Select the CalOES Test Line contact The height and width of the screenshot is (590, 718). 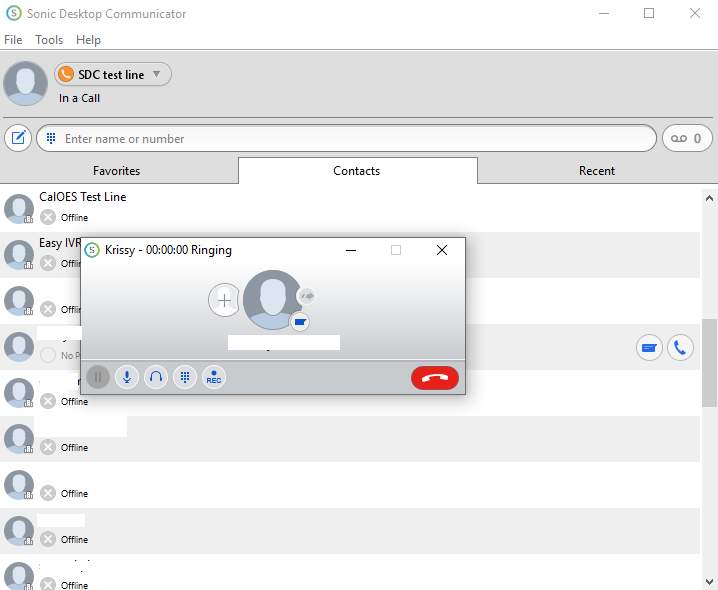point(350,208)
